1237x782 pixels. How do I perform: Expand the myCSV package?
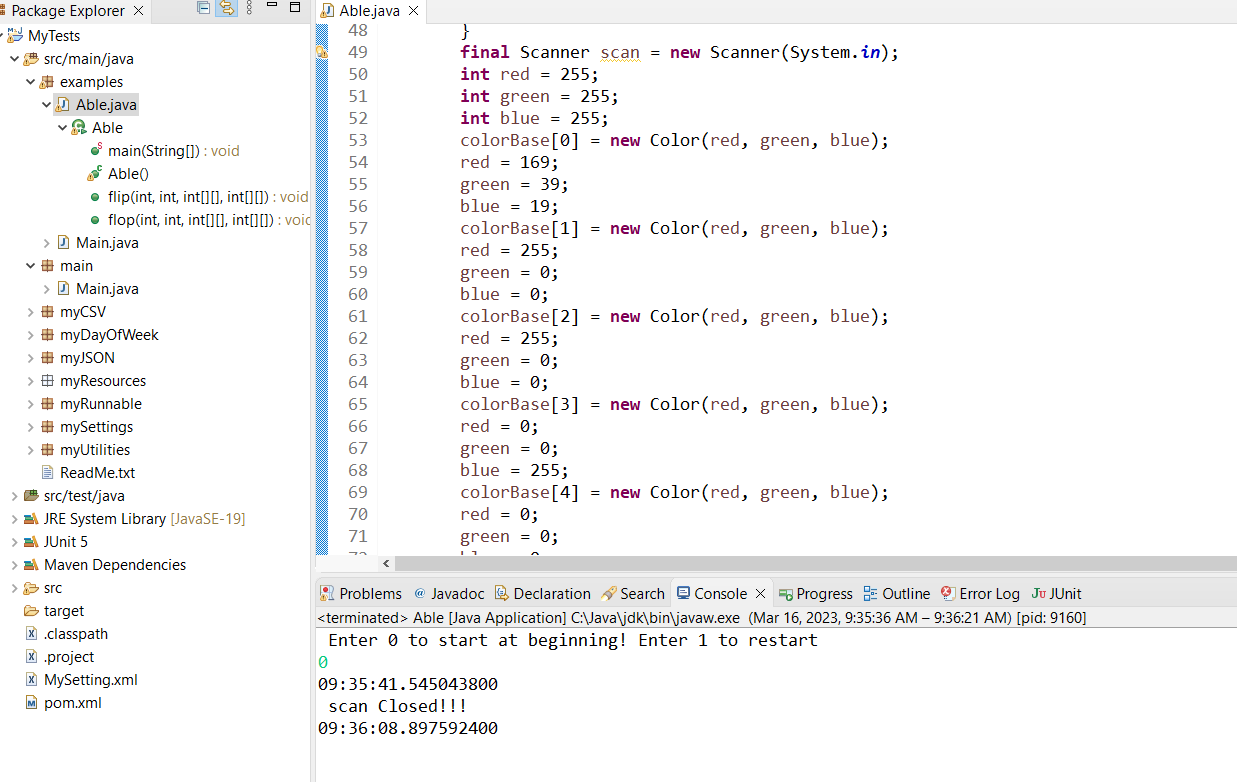29,312
